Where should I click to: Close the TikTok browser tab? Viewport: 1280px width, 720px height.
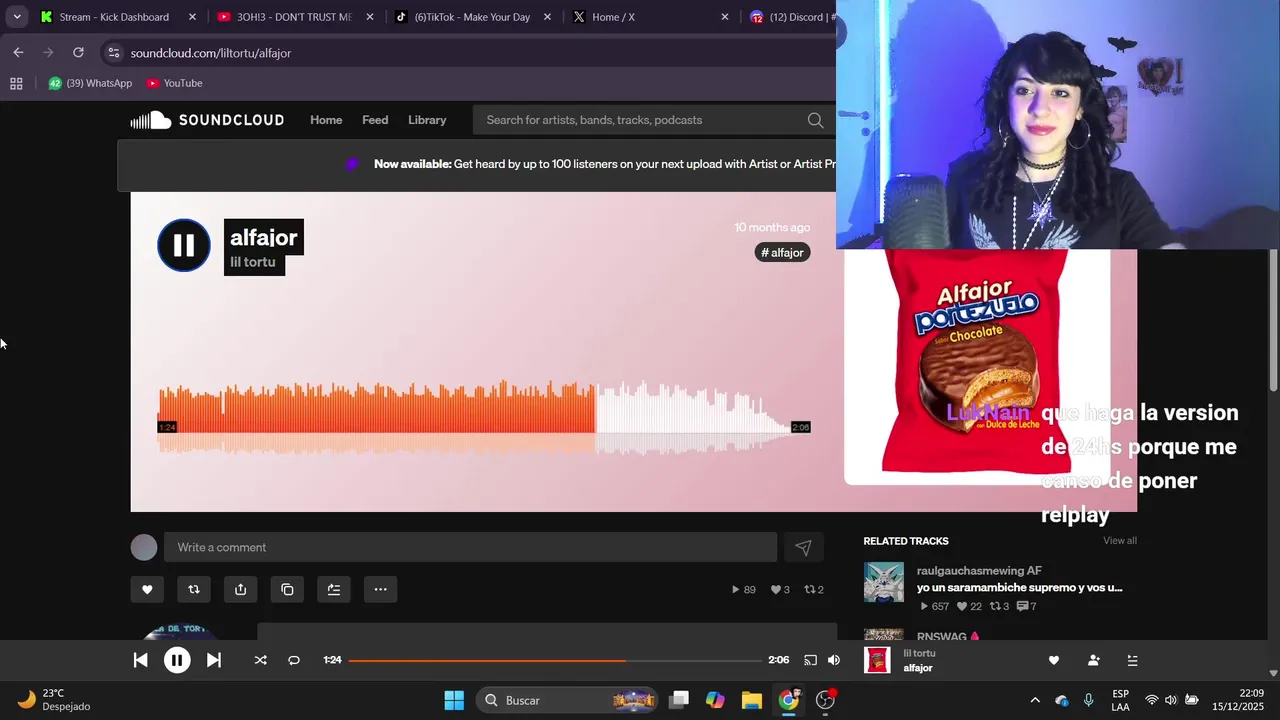547,17
